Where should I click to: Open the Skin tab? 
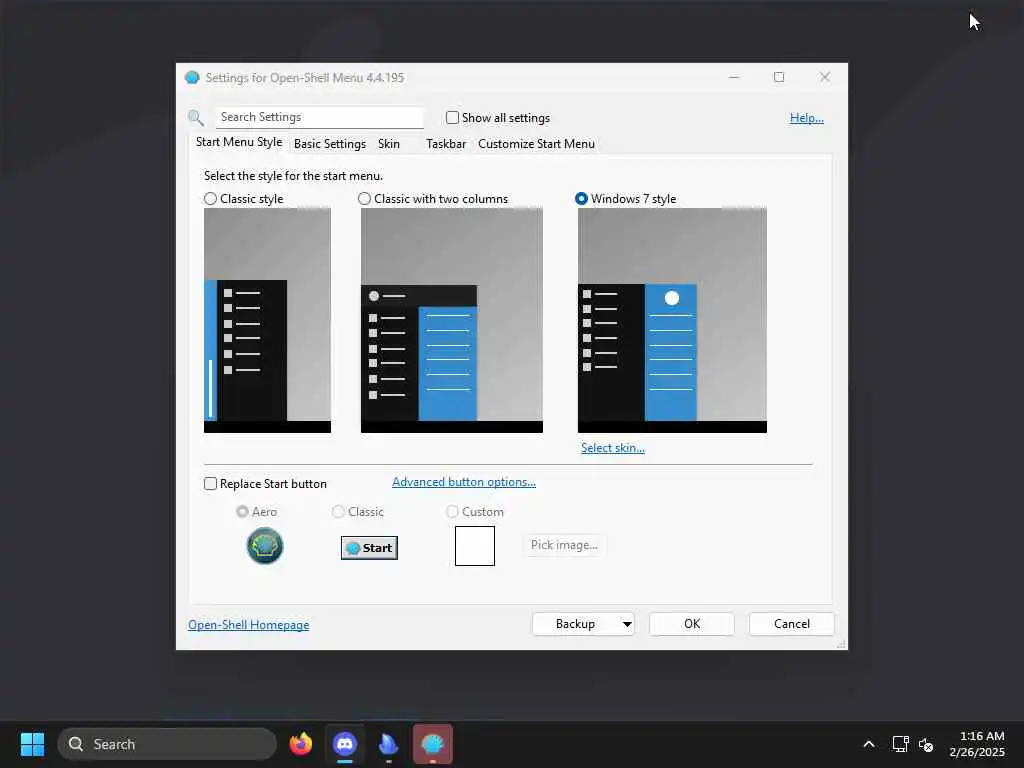click(x=389, y=144)
